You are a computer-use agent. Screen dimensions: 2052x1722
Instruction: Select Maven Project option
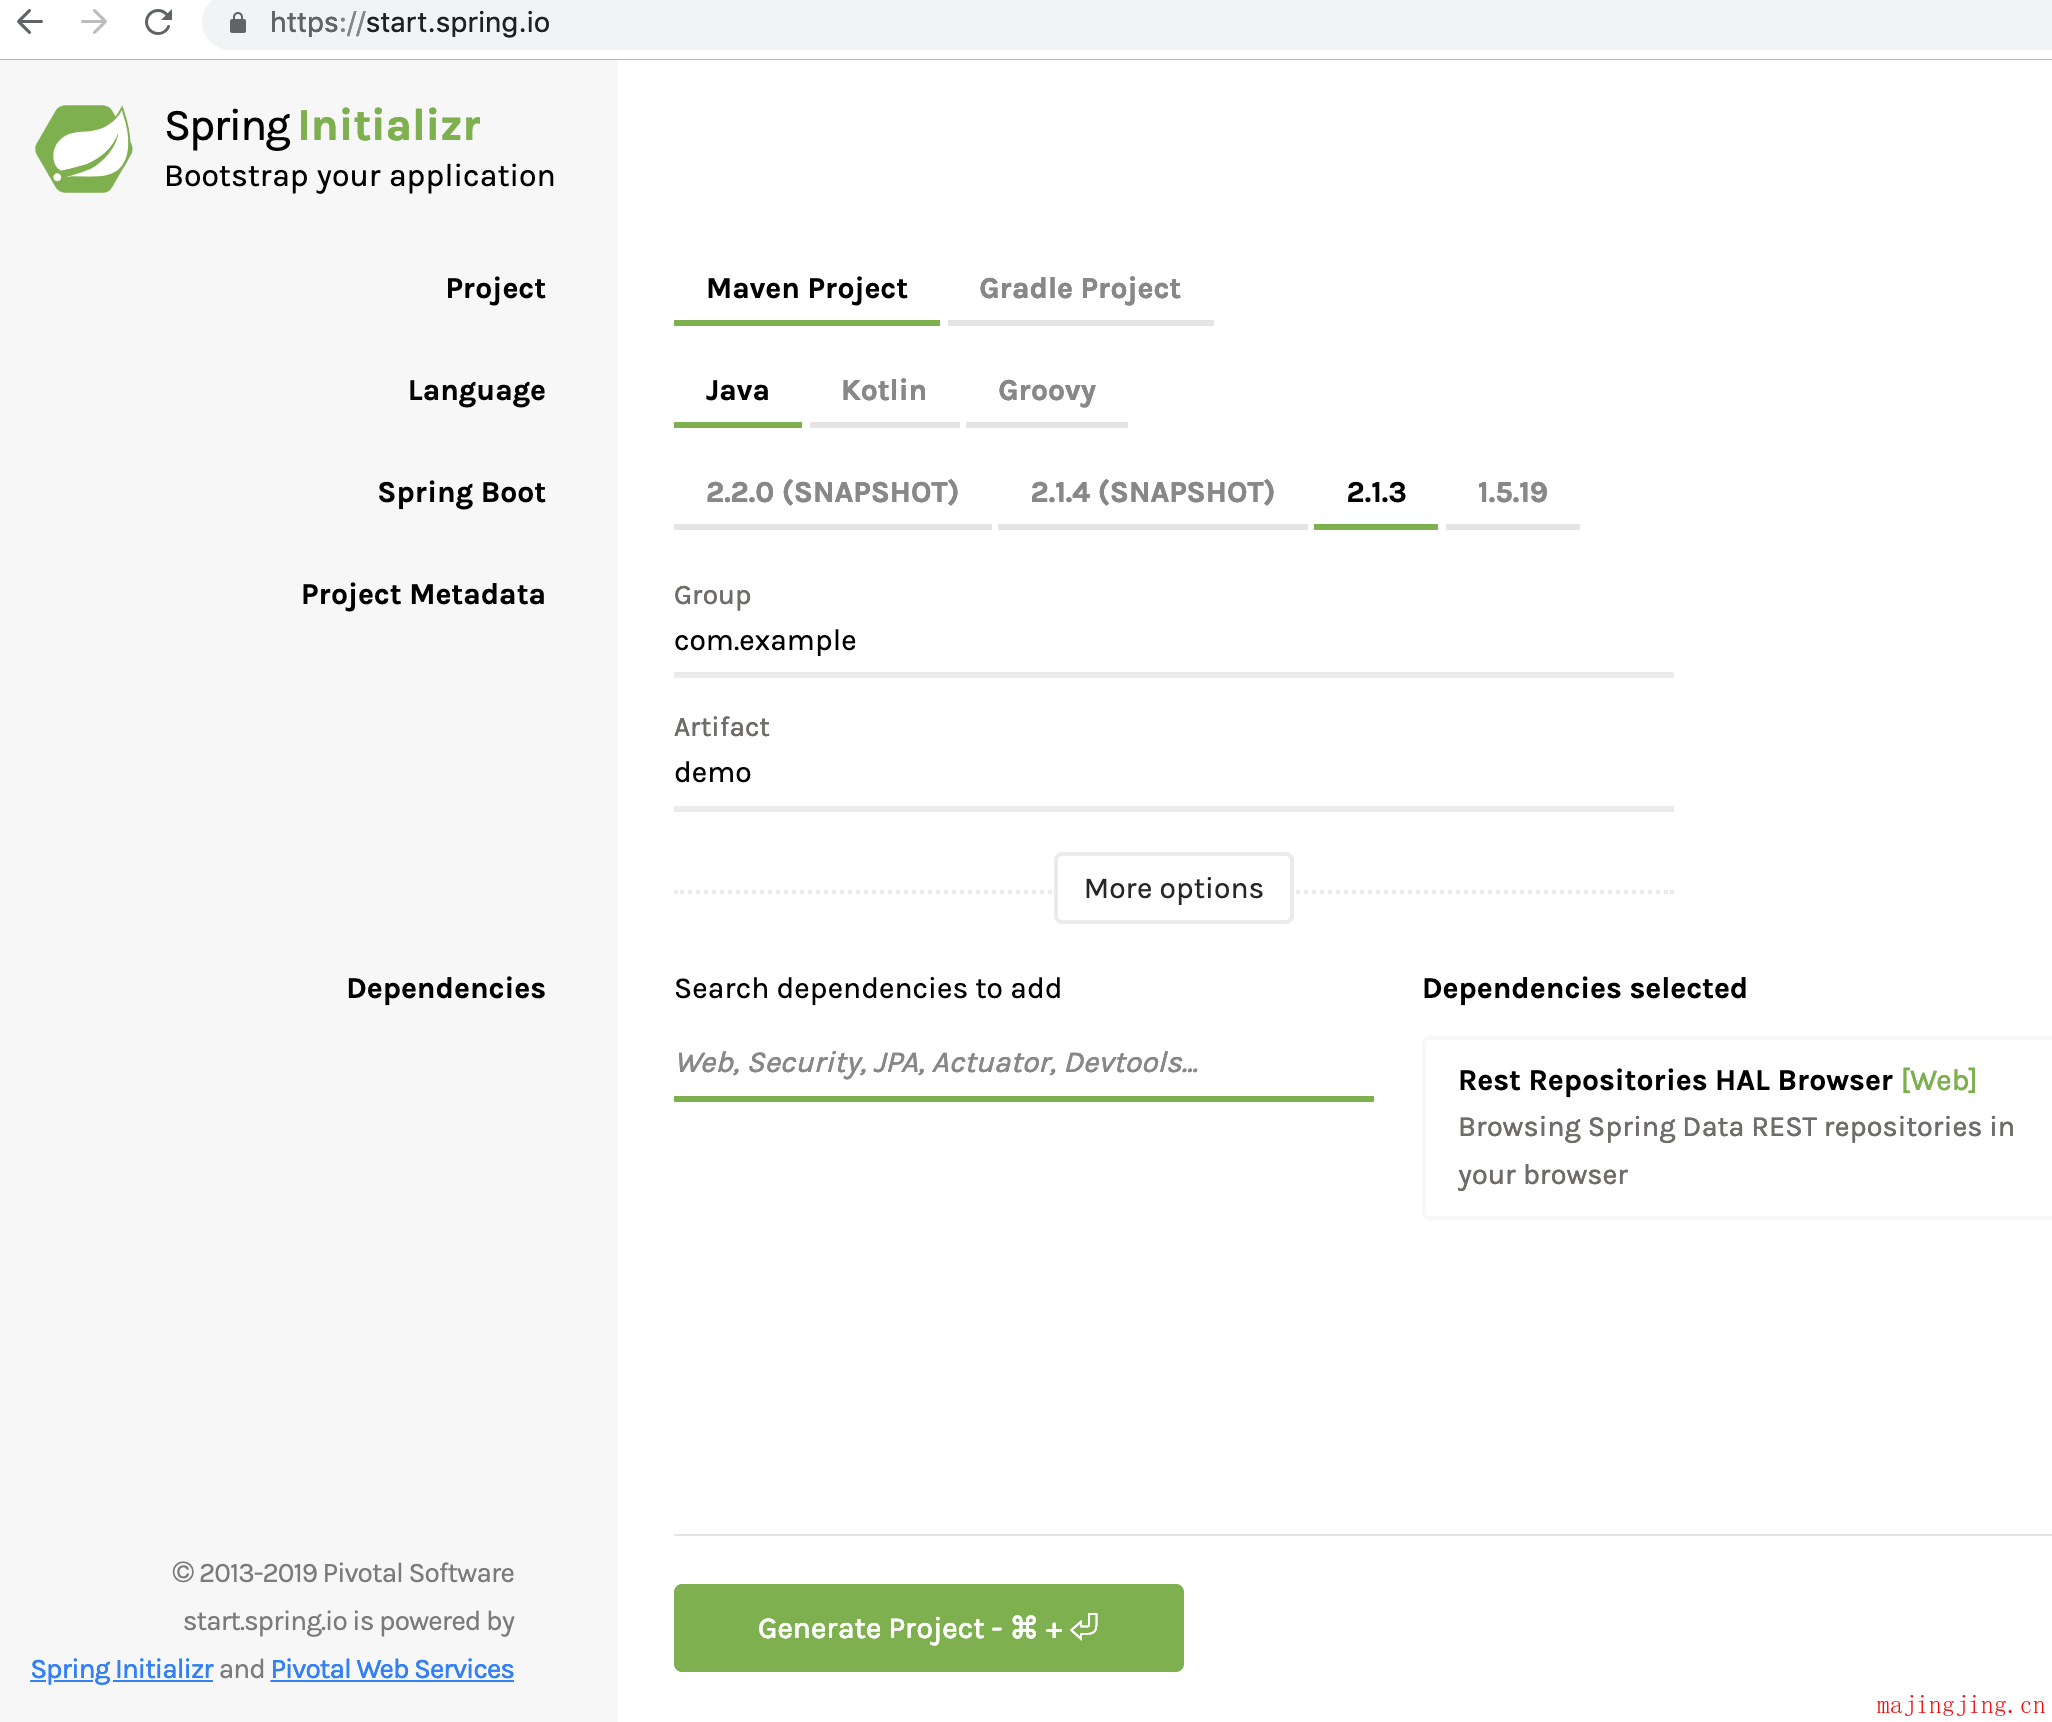[807, 289]
